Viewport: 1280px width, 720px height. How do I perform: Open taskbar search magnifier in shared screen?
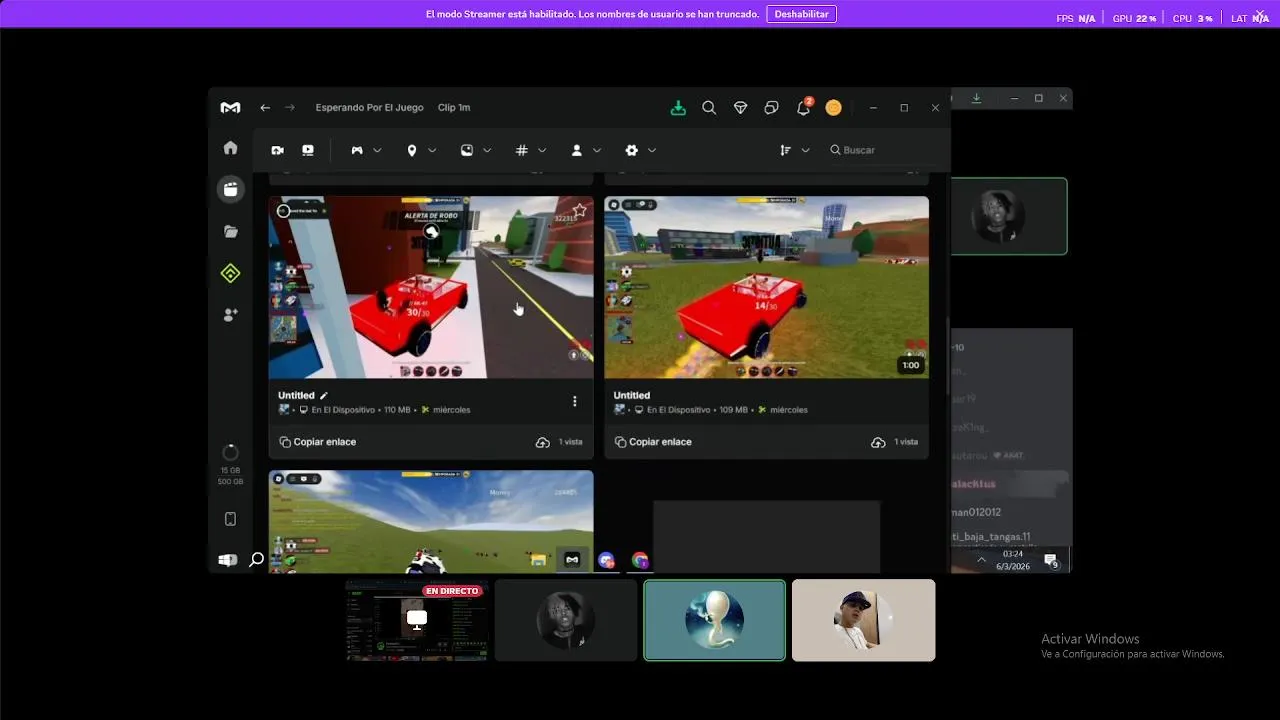[x=256, y=560]
